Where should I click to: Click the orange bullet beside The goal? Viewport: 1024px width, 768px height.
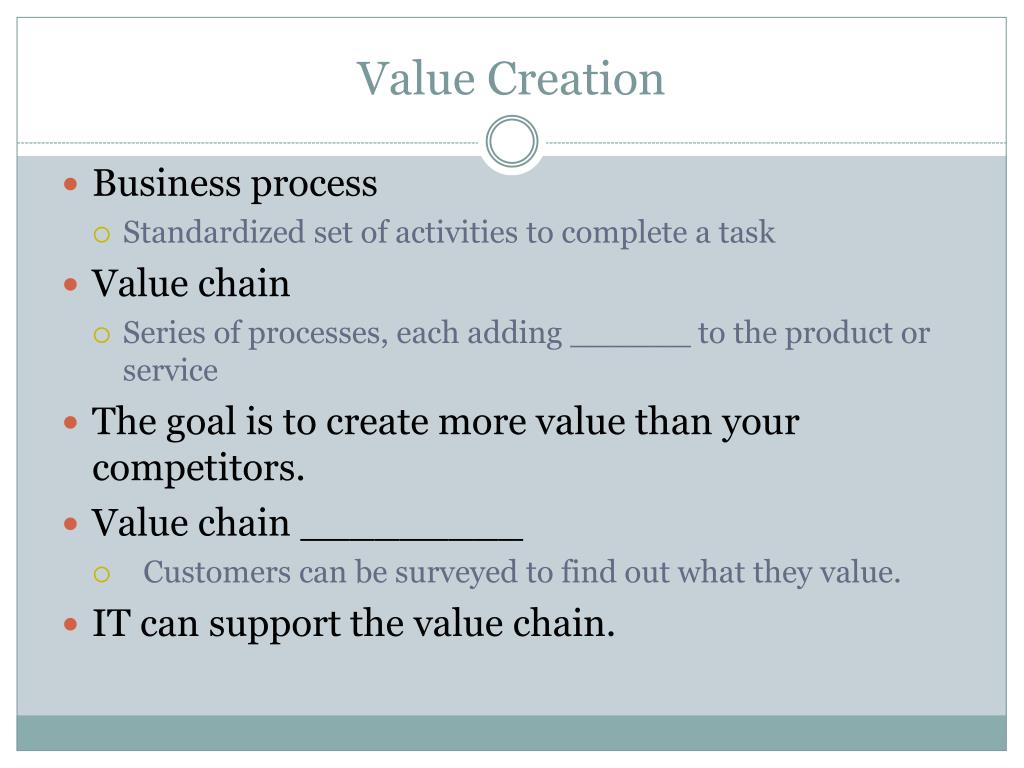[71, 423]
